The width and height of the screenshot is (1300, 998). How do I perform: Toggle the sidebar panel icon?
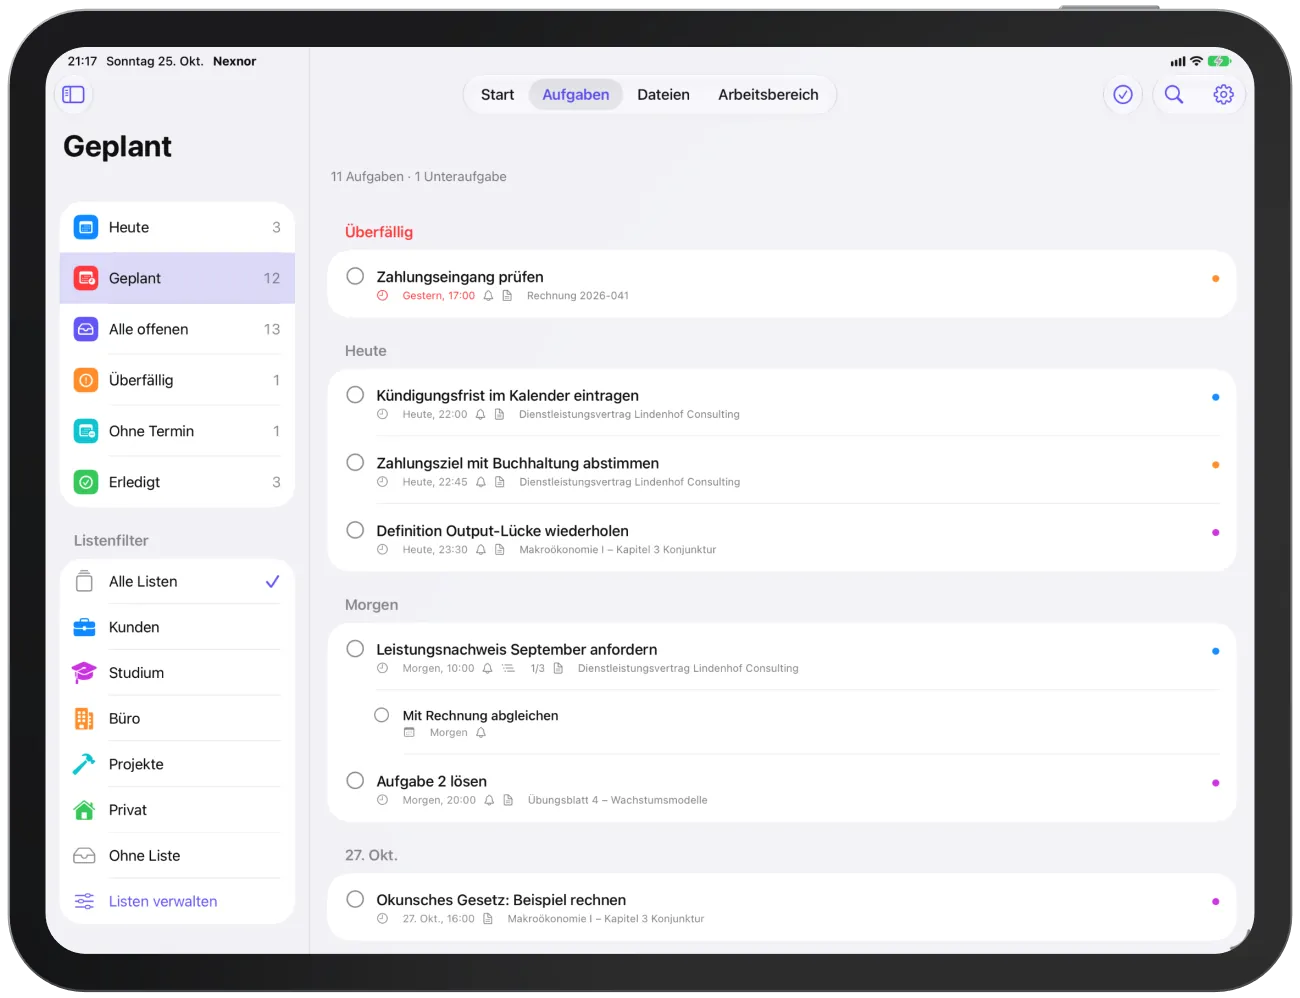click(x=74, y=95)
